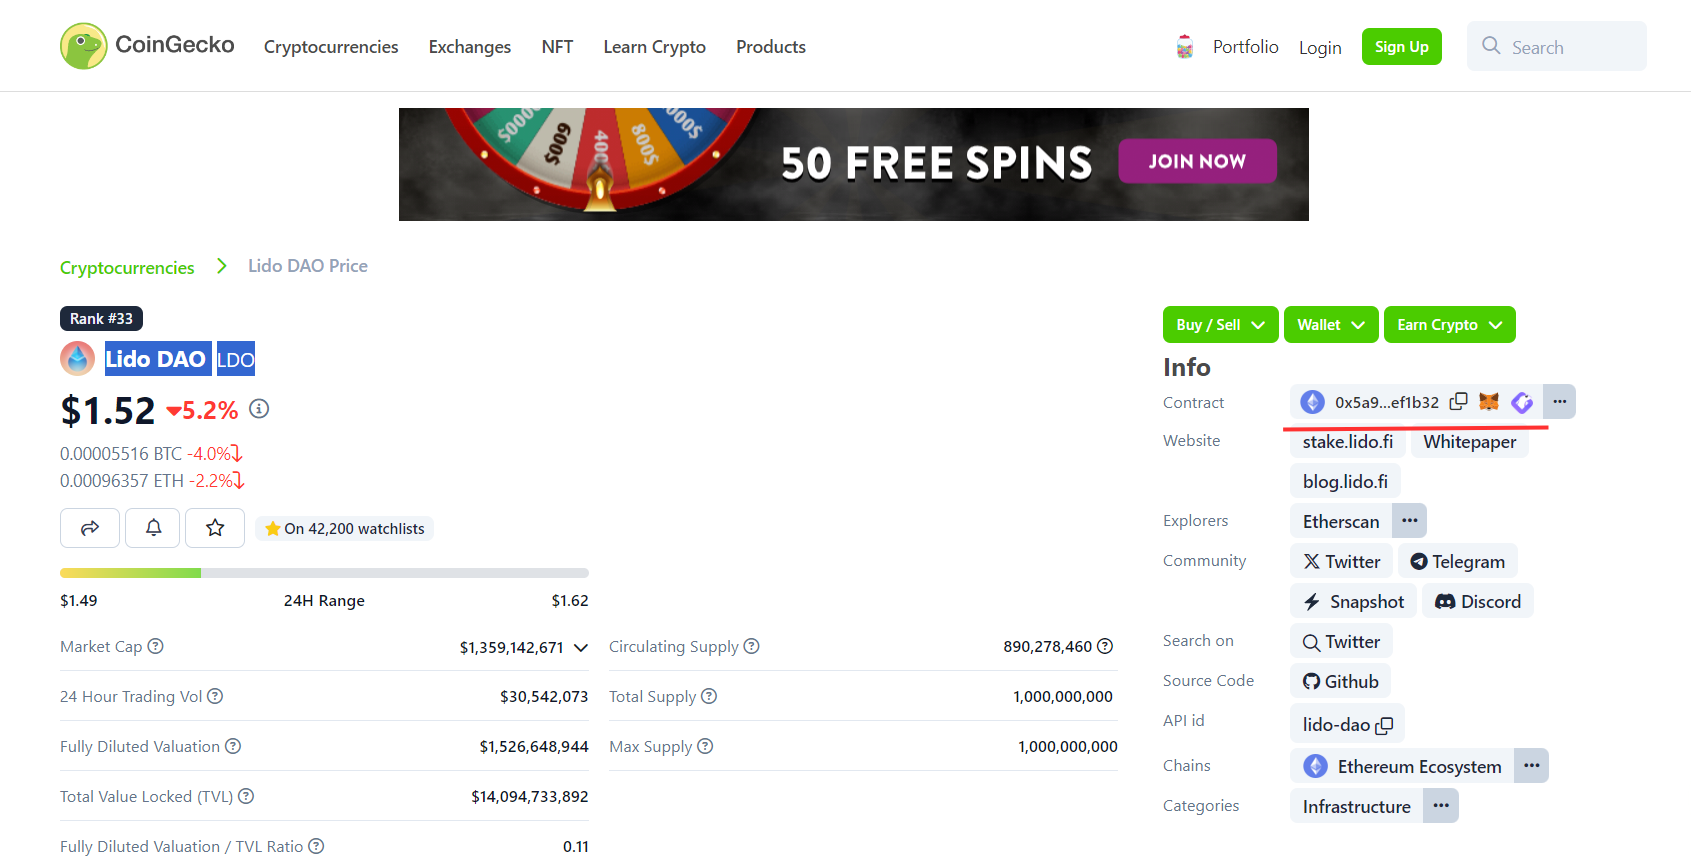Copy the lido-dao API id
Screen dimensions: 1691x863
click(1383, 725)
